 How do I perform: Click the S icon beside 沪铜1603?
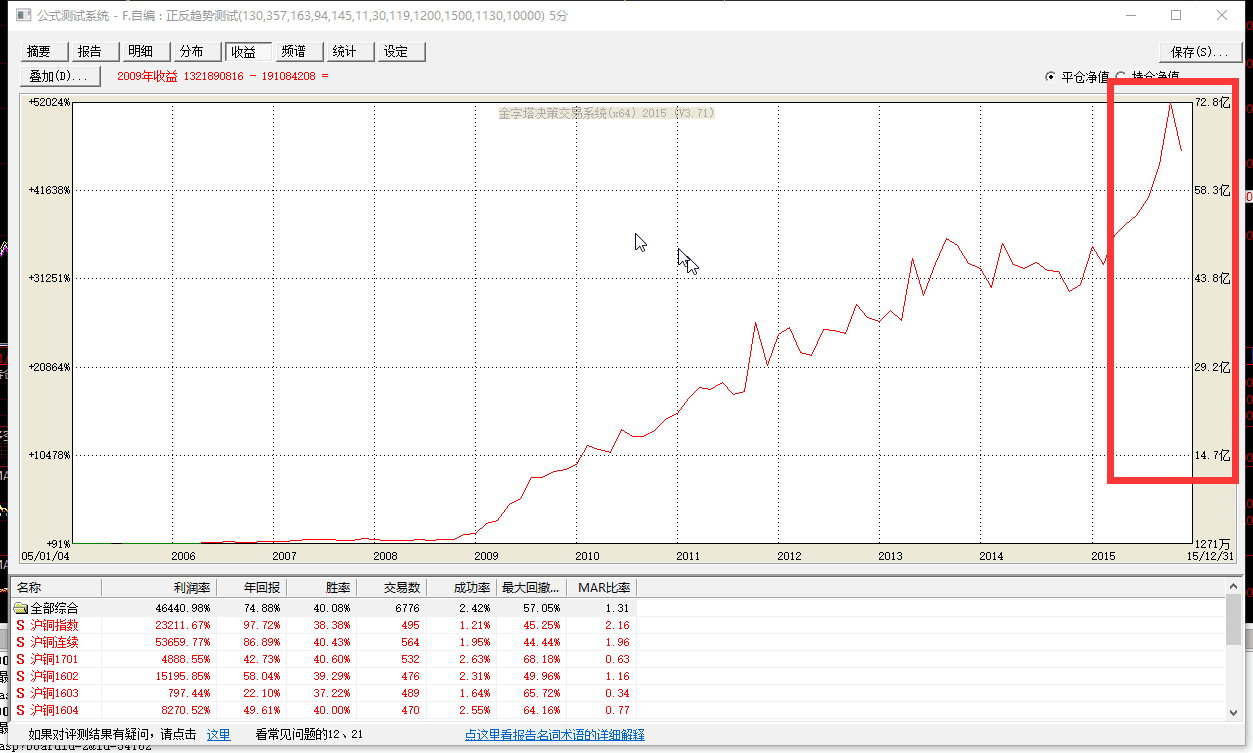click(20, 693)
